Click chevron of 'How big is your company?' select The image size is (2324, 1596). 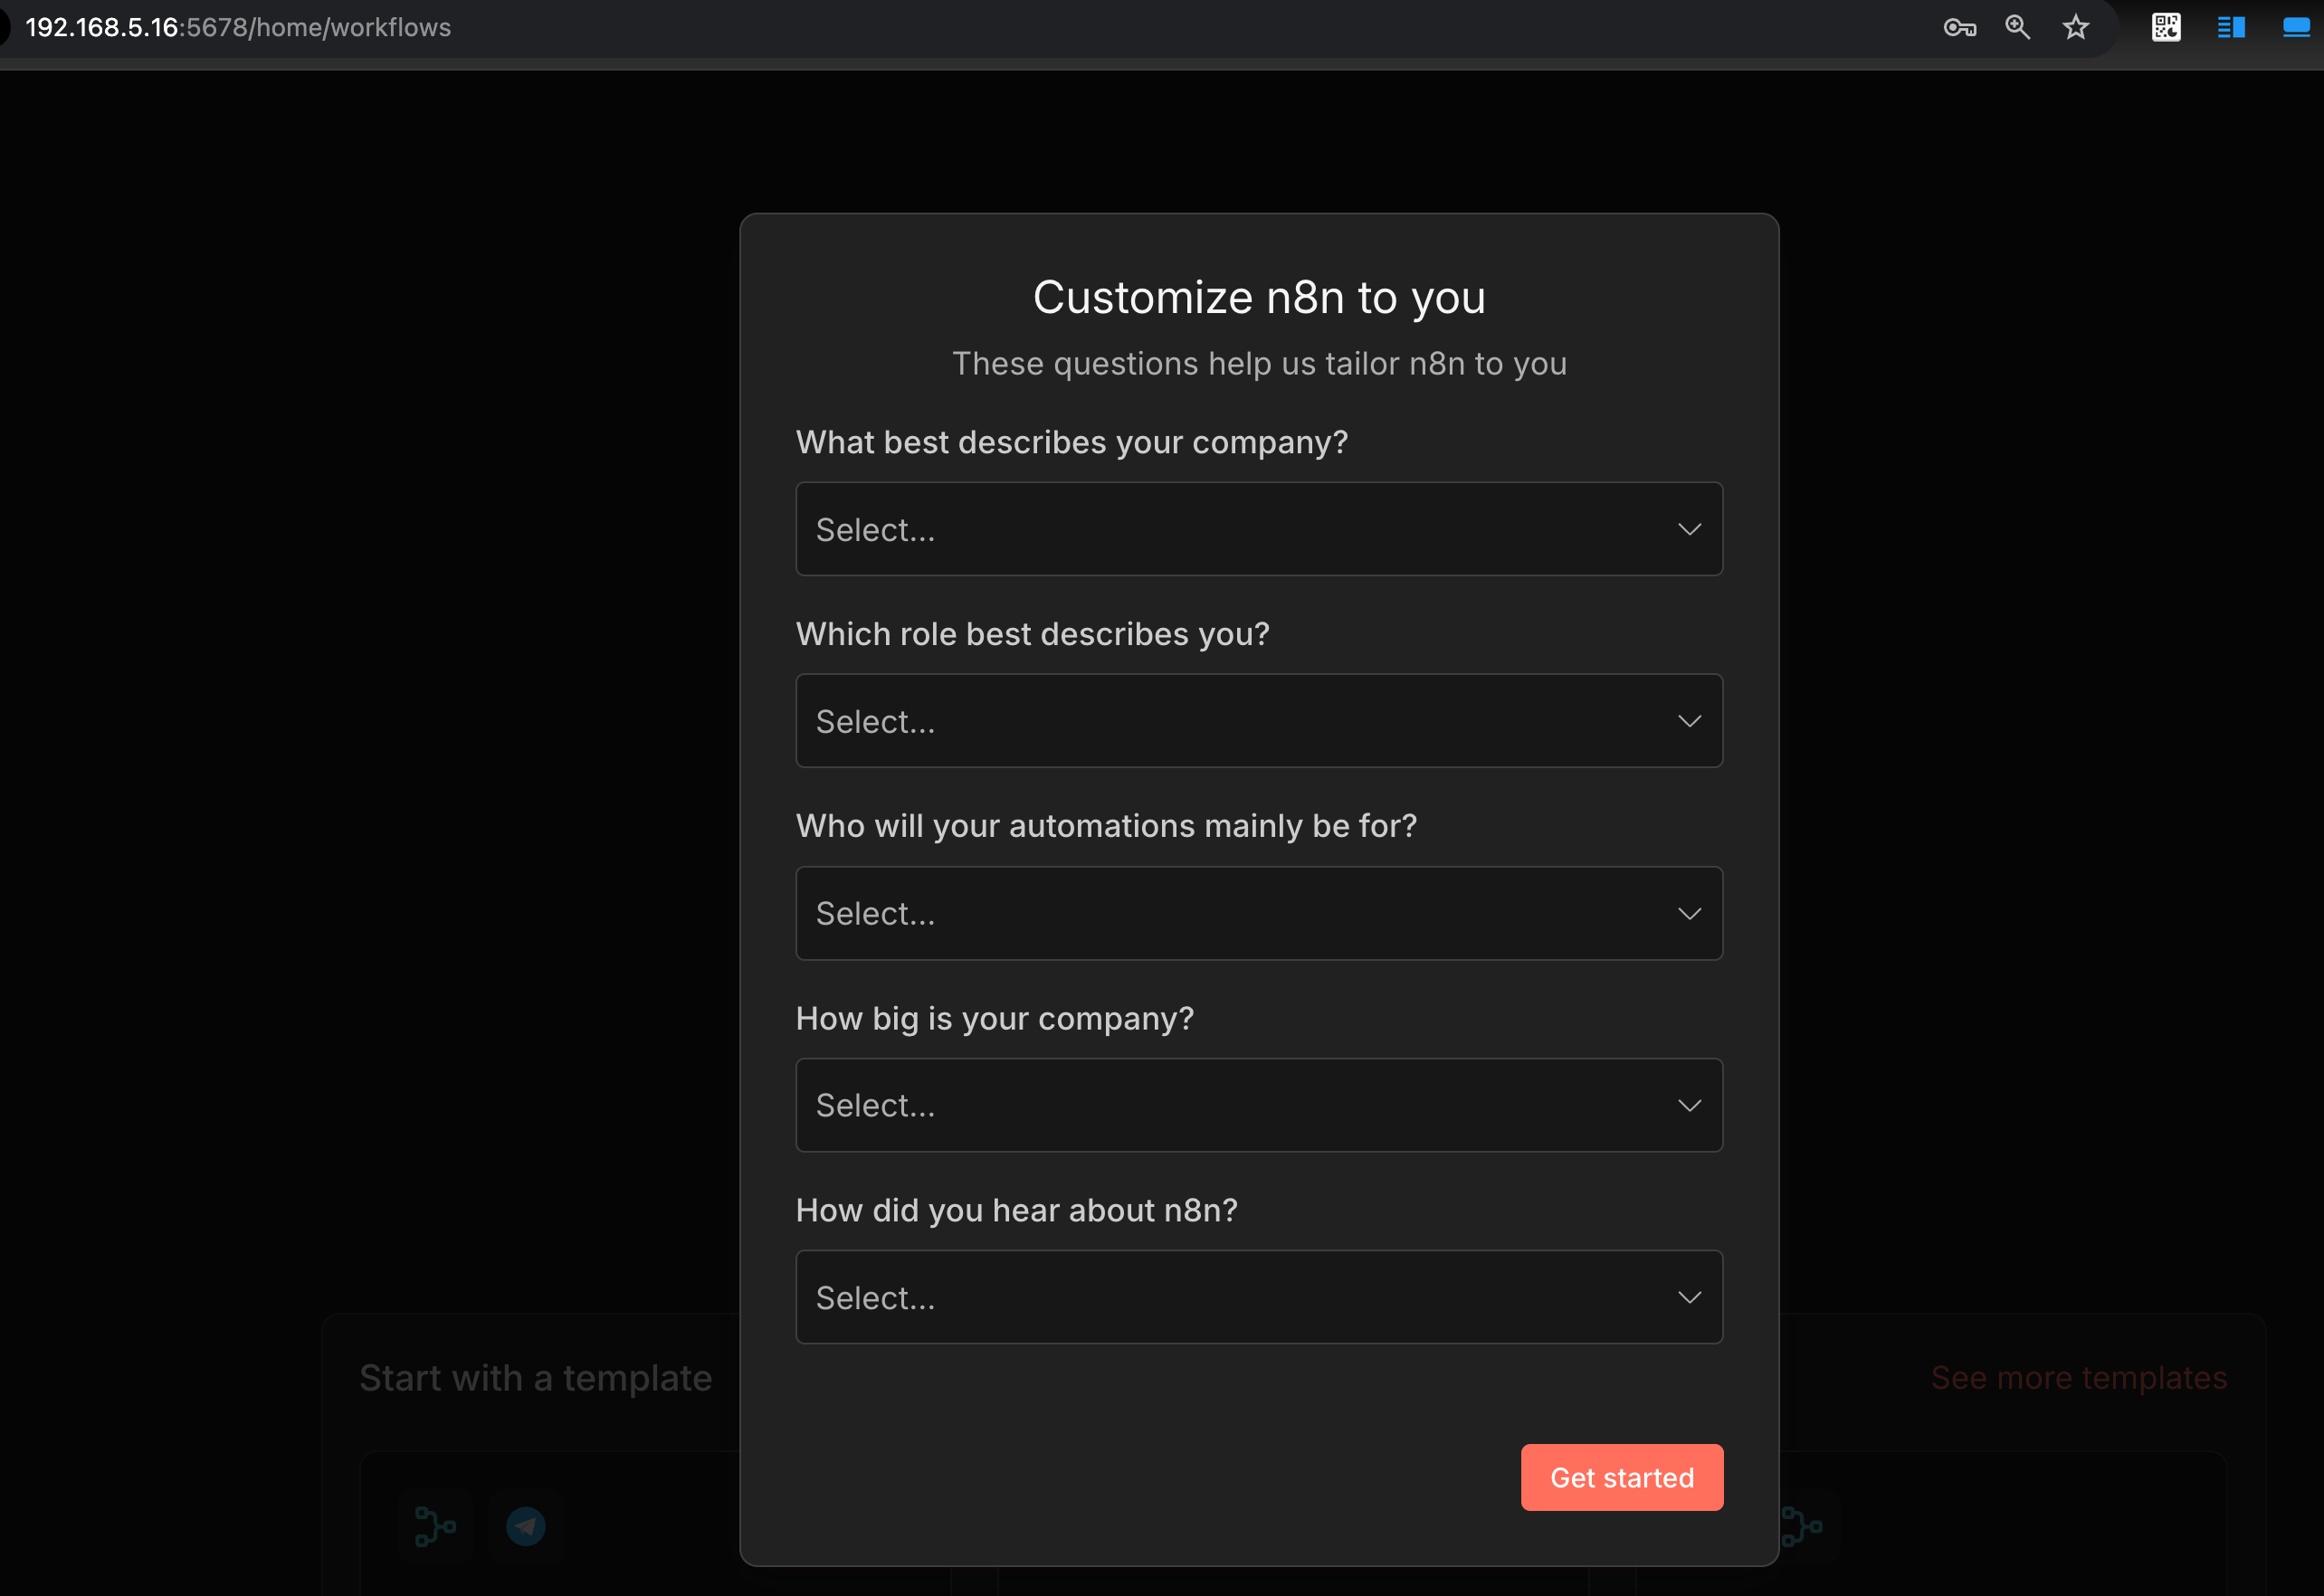click(x=1689, y=1105)
